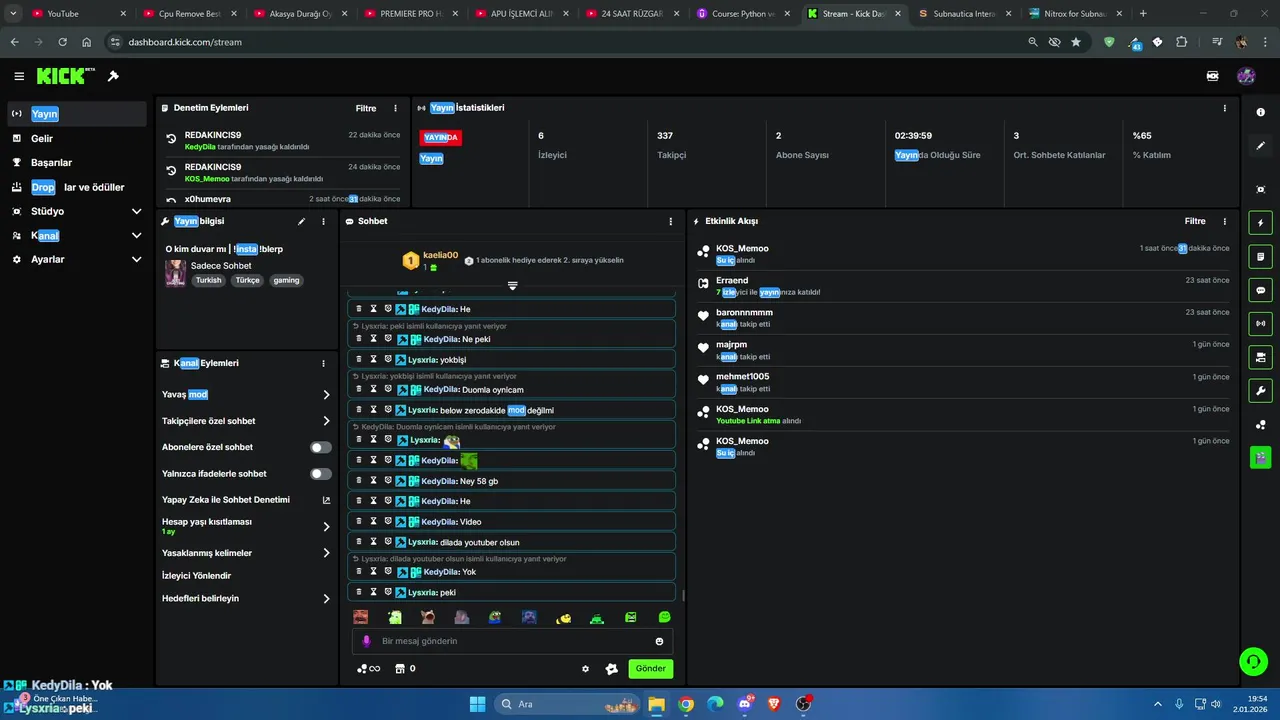Click into the Bir mesaj gönderin field
This screenshot has height=720, width=1280.
512,641
